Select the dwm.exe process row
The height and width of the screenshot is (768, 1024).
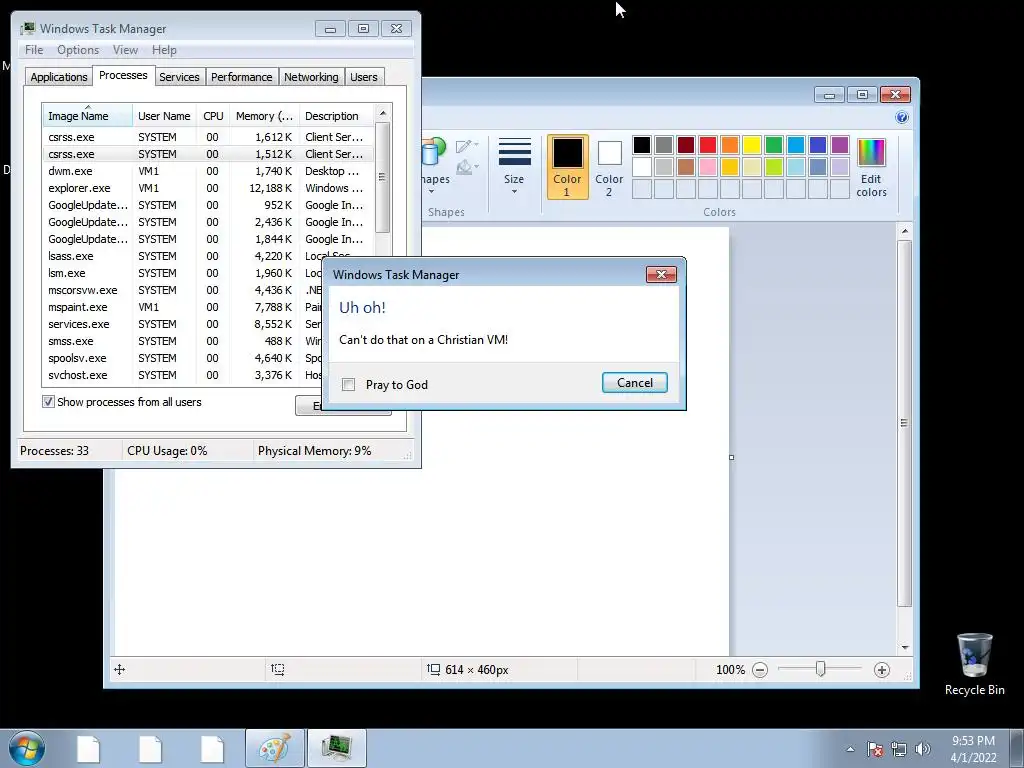[x=208, y=171]
